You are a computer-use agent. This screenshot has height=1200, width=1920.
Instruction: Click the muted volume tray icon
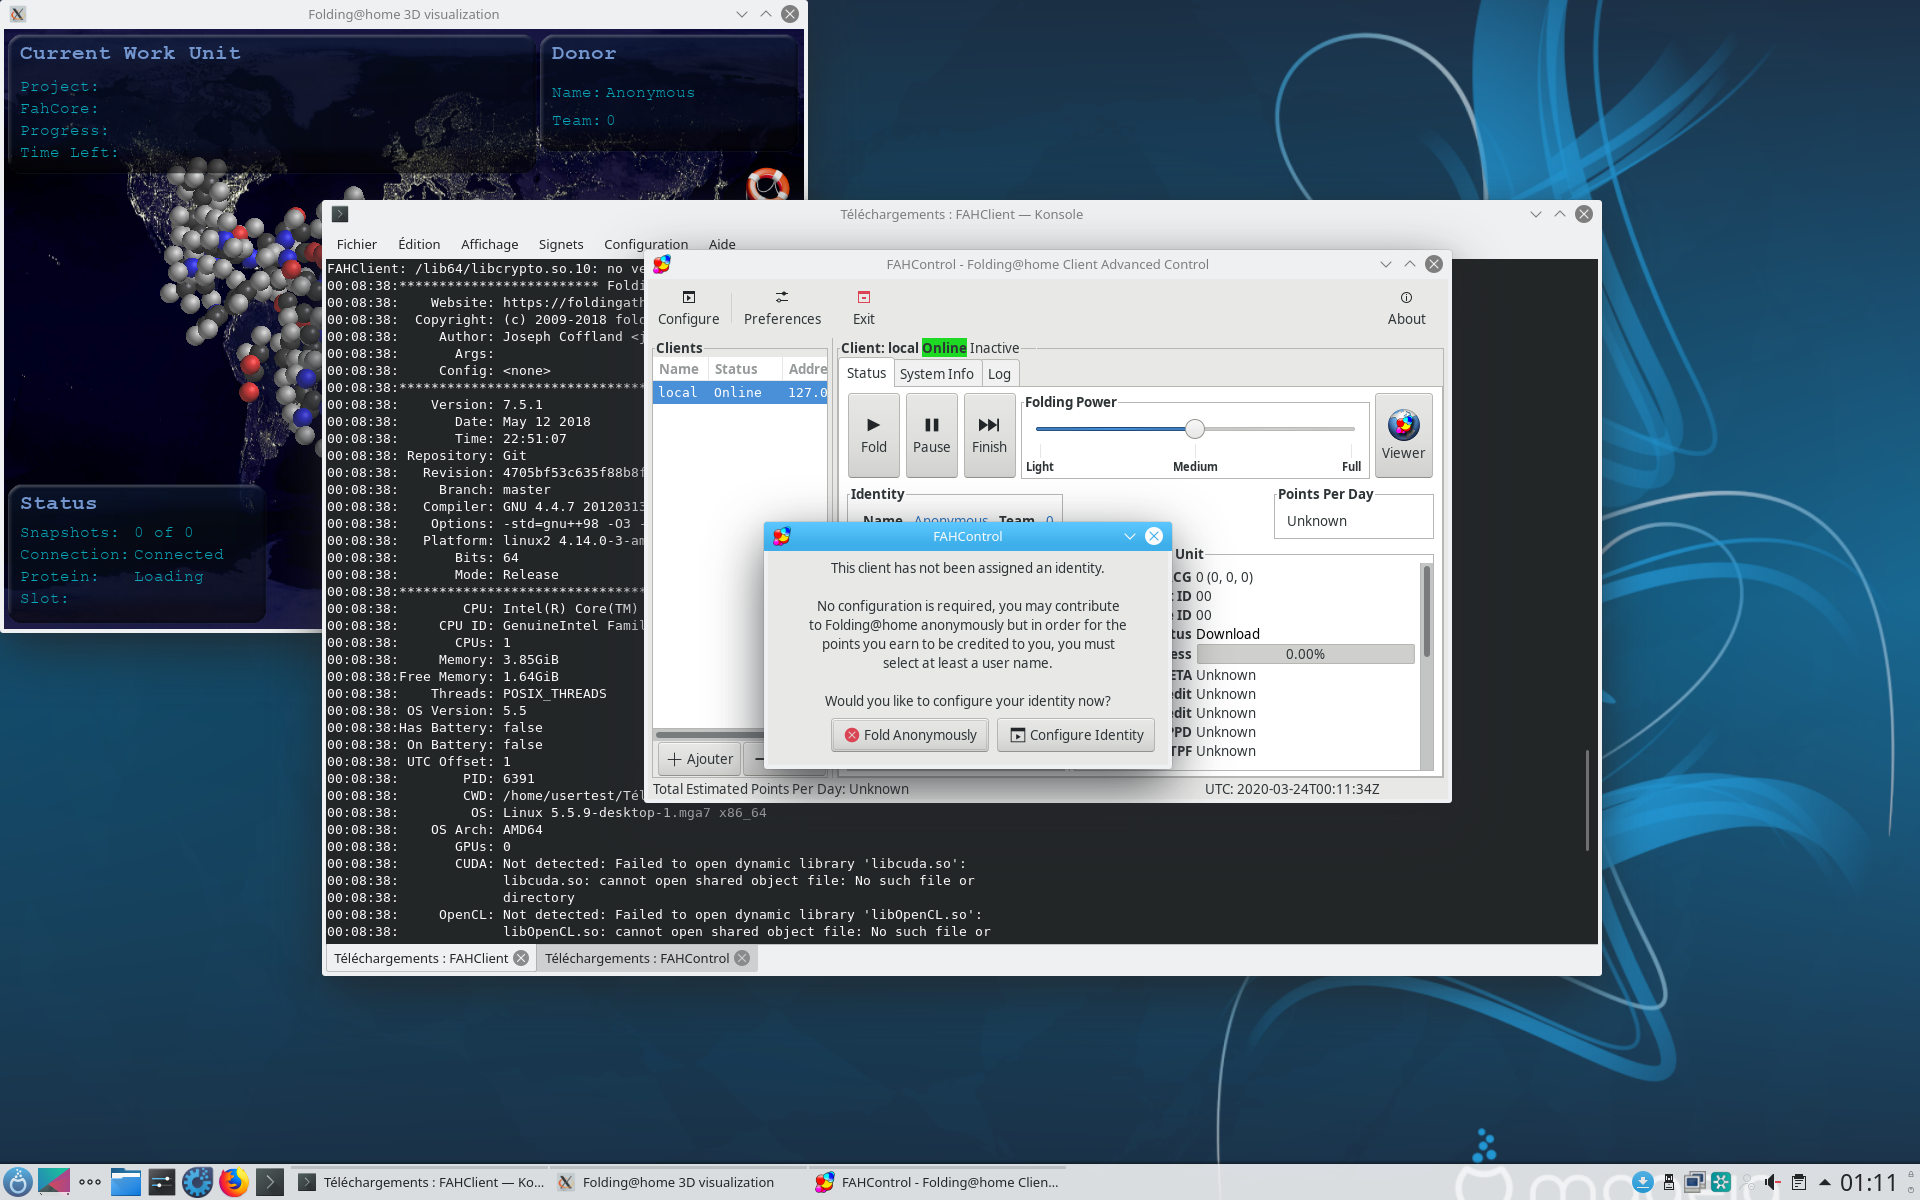coord(1773,1182)
